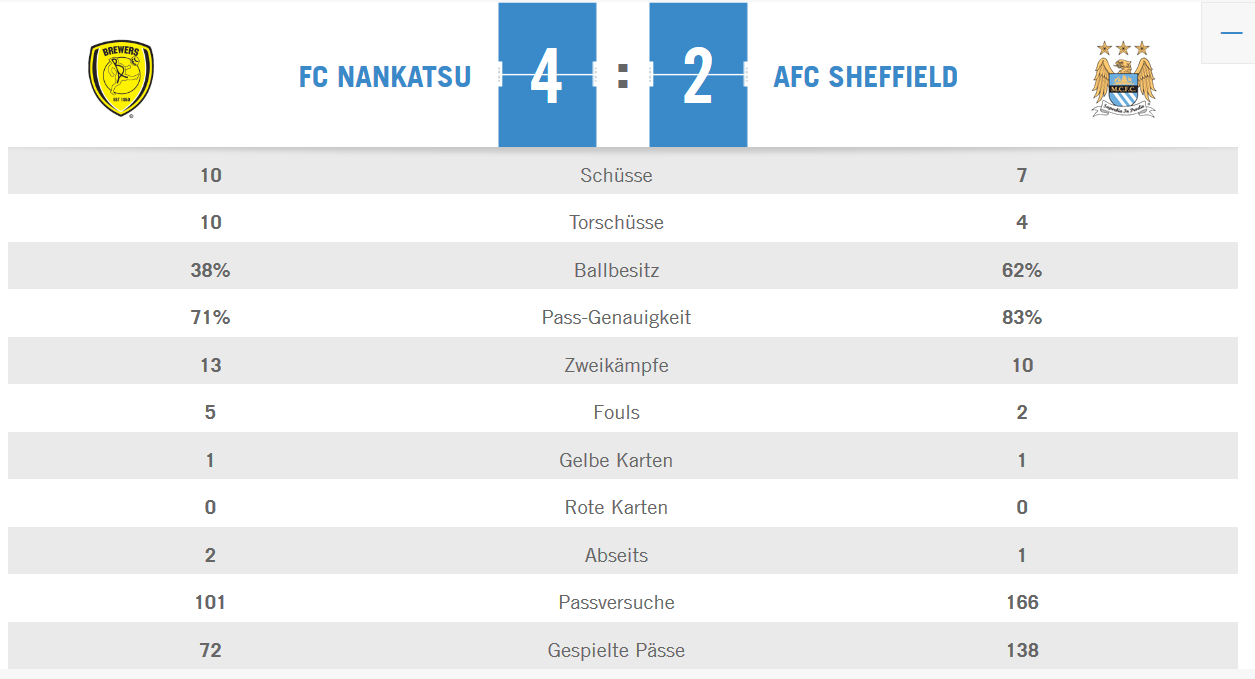Click the Rote Karten row label

click(x=616, y=507)
